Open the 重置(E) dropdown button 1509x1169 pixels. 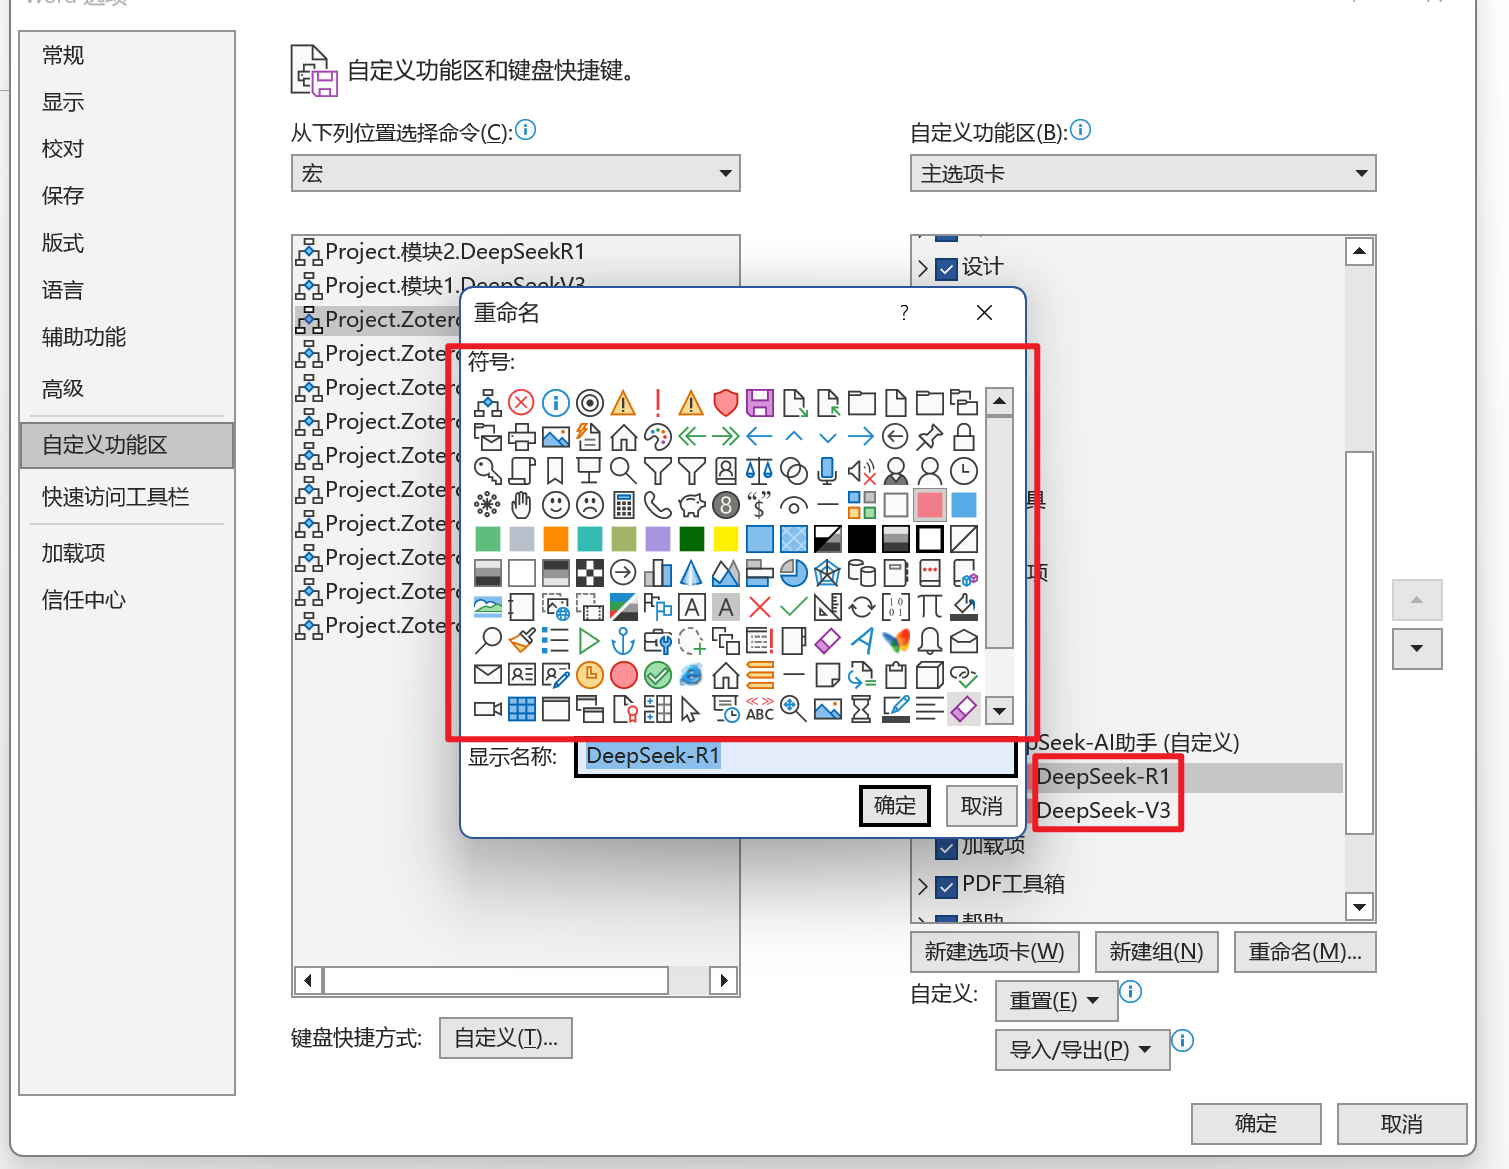pos(1055,1000)
